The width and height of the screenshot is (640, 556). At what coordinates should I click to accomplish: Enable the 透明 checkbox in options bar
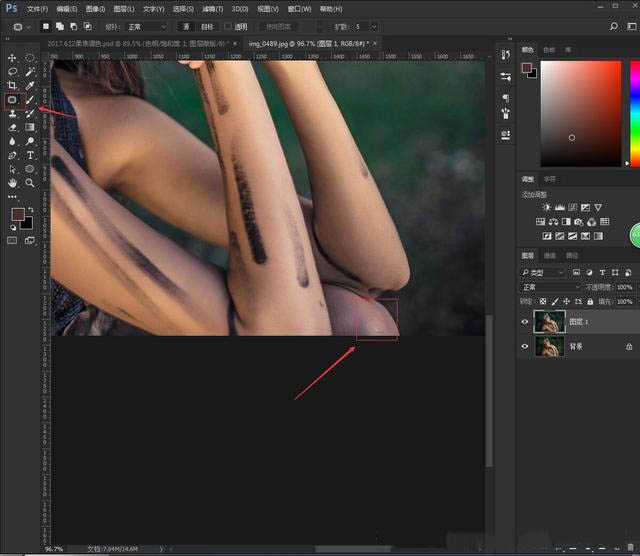[229, 26]
